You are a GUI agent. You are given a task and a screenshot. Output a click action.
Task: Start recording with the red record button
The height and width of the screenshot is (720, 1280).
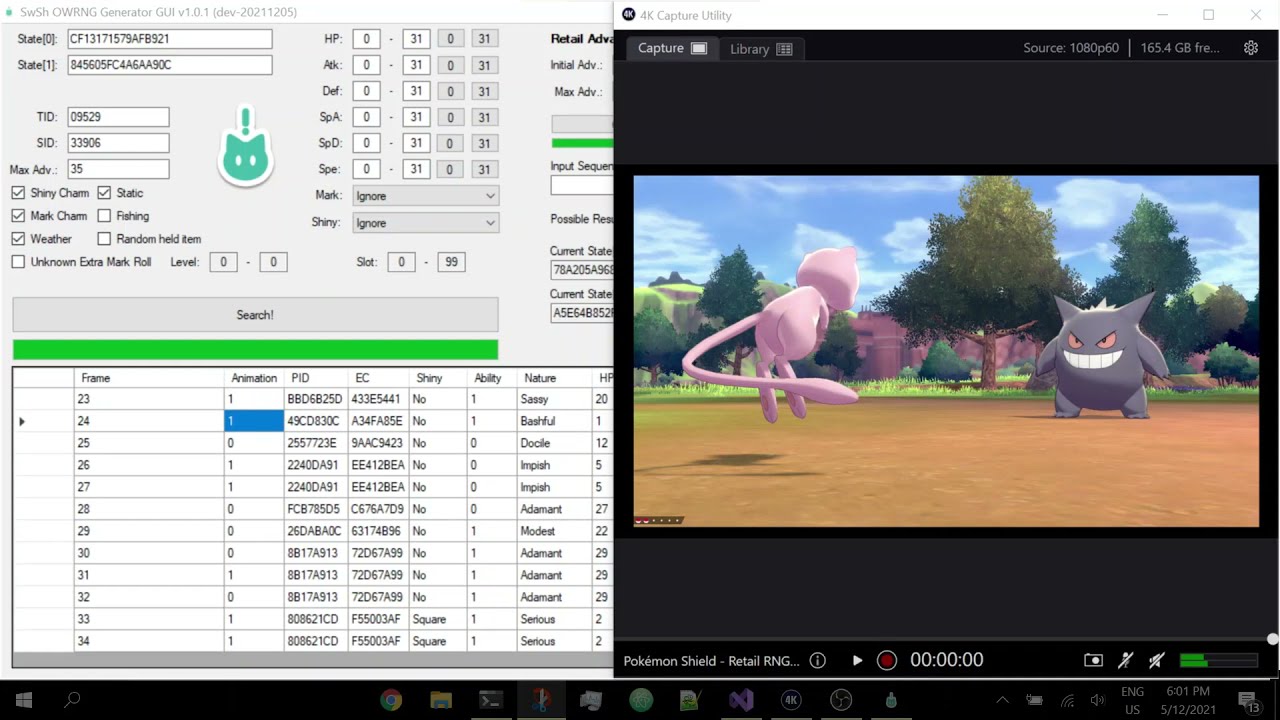pos(886,660)
